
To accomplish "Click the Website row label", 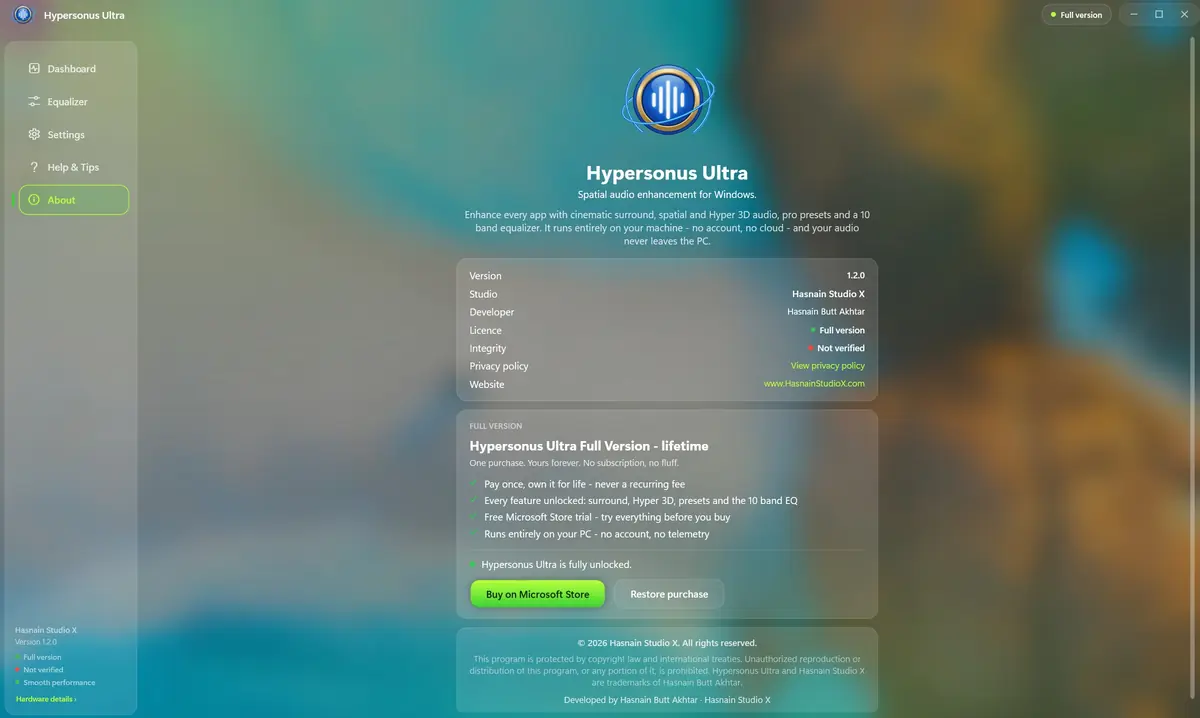I will click(x=487, y=384).
